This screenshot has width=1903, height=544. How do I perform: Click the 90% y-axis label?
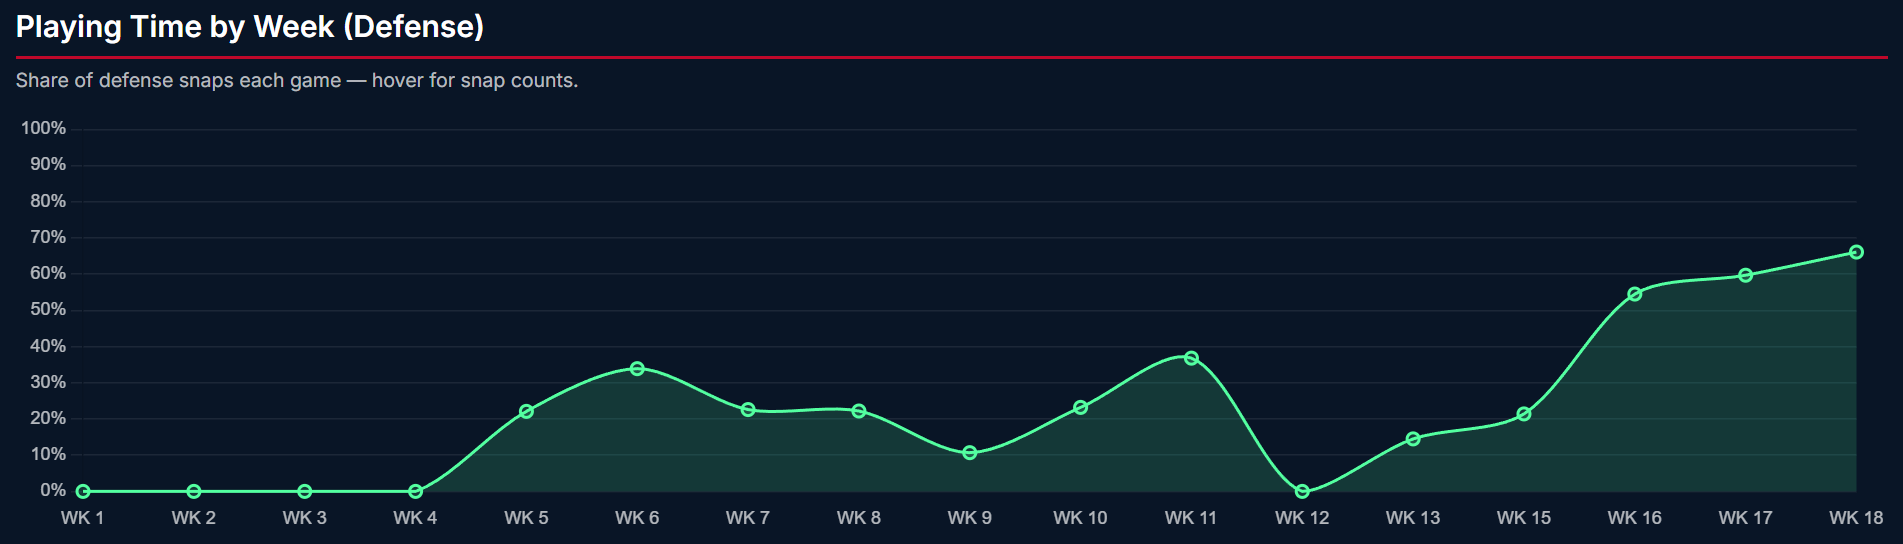point(48,164)
